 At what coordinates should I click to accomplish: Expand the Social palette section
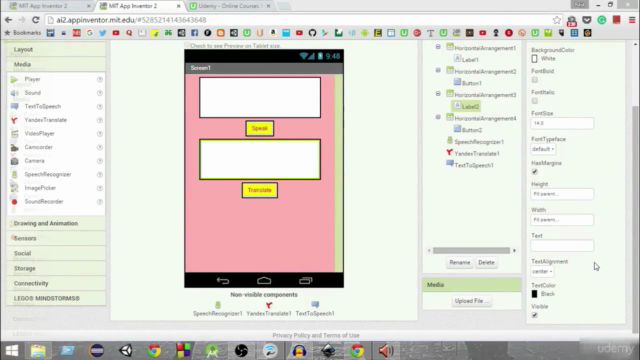(x=56, y=253)
